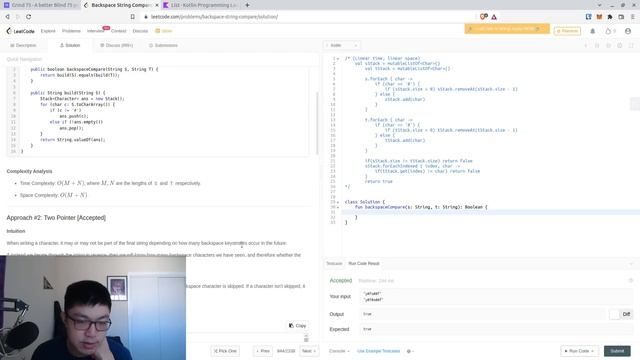Open the Store link in navbar
Viewport: 640px width, 360px height.
[164, 31]
